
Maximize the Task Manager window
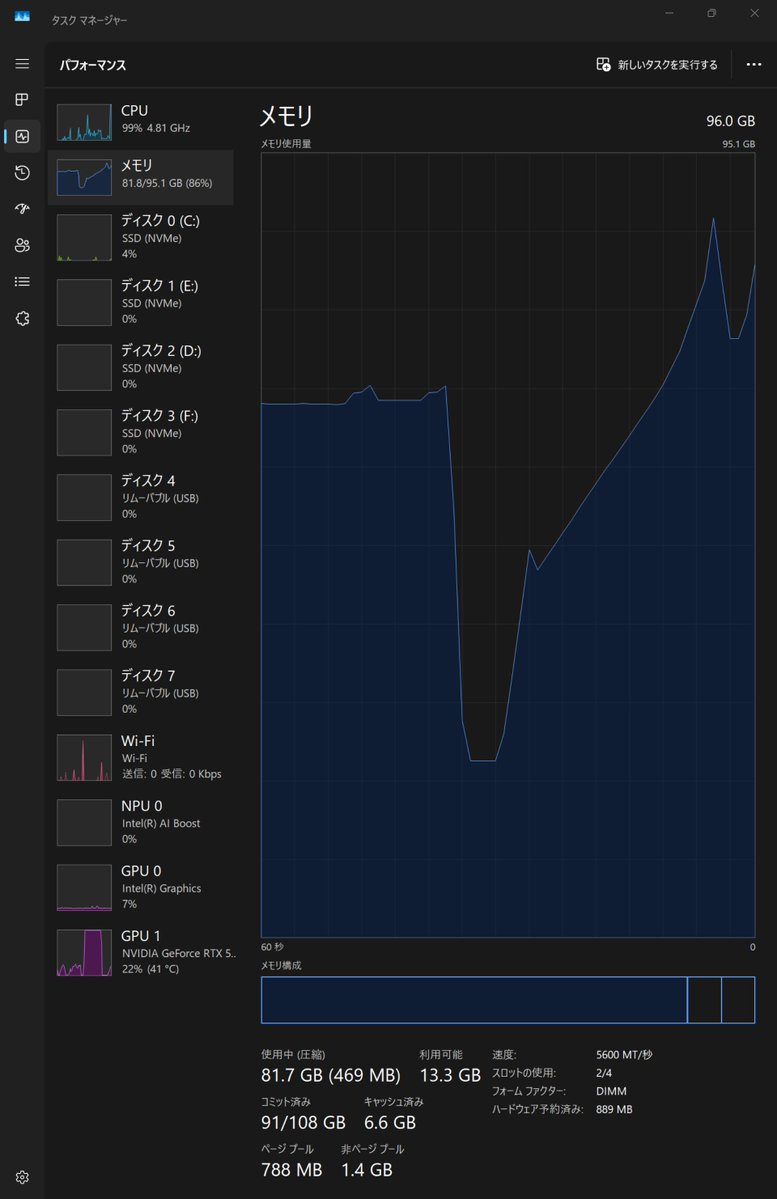(x=712, y=13)
